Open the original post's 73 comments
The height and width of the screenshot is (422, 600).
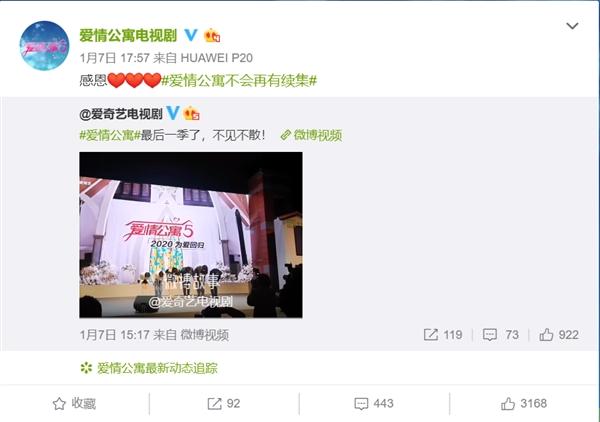[x=501, y=335]
